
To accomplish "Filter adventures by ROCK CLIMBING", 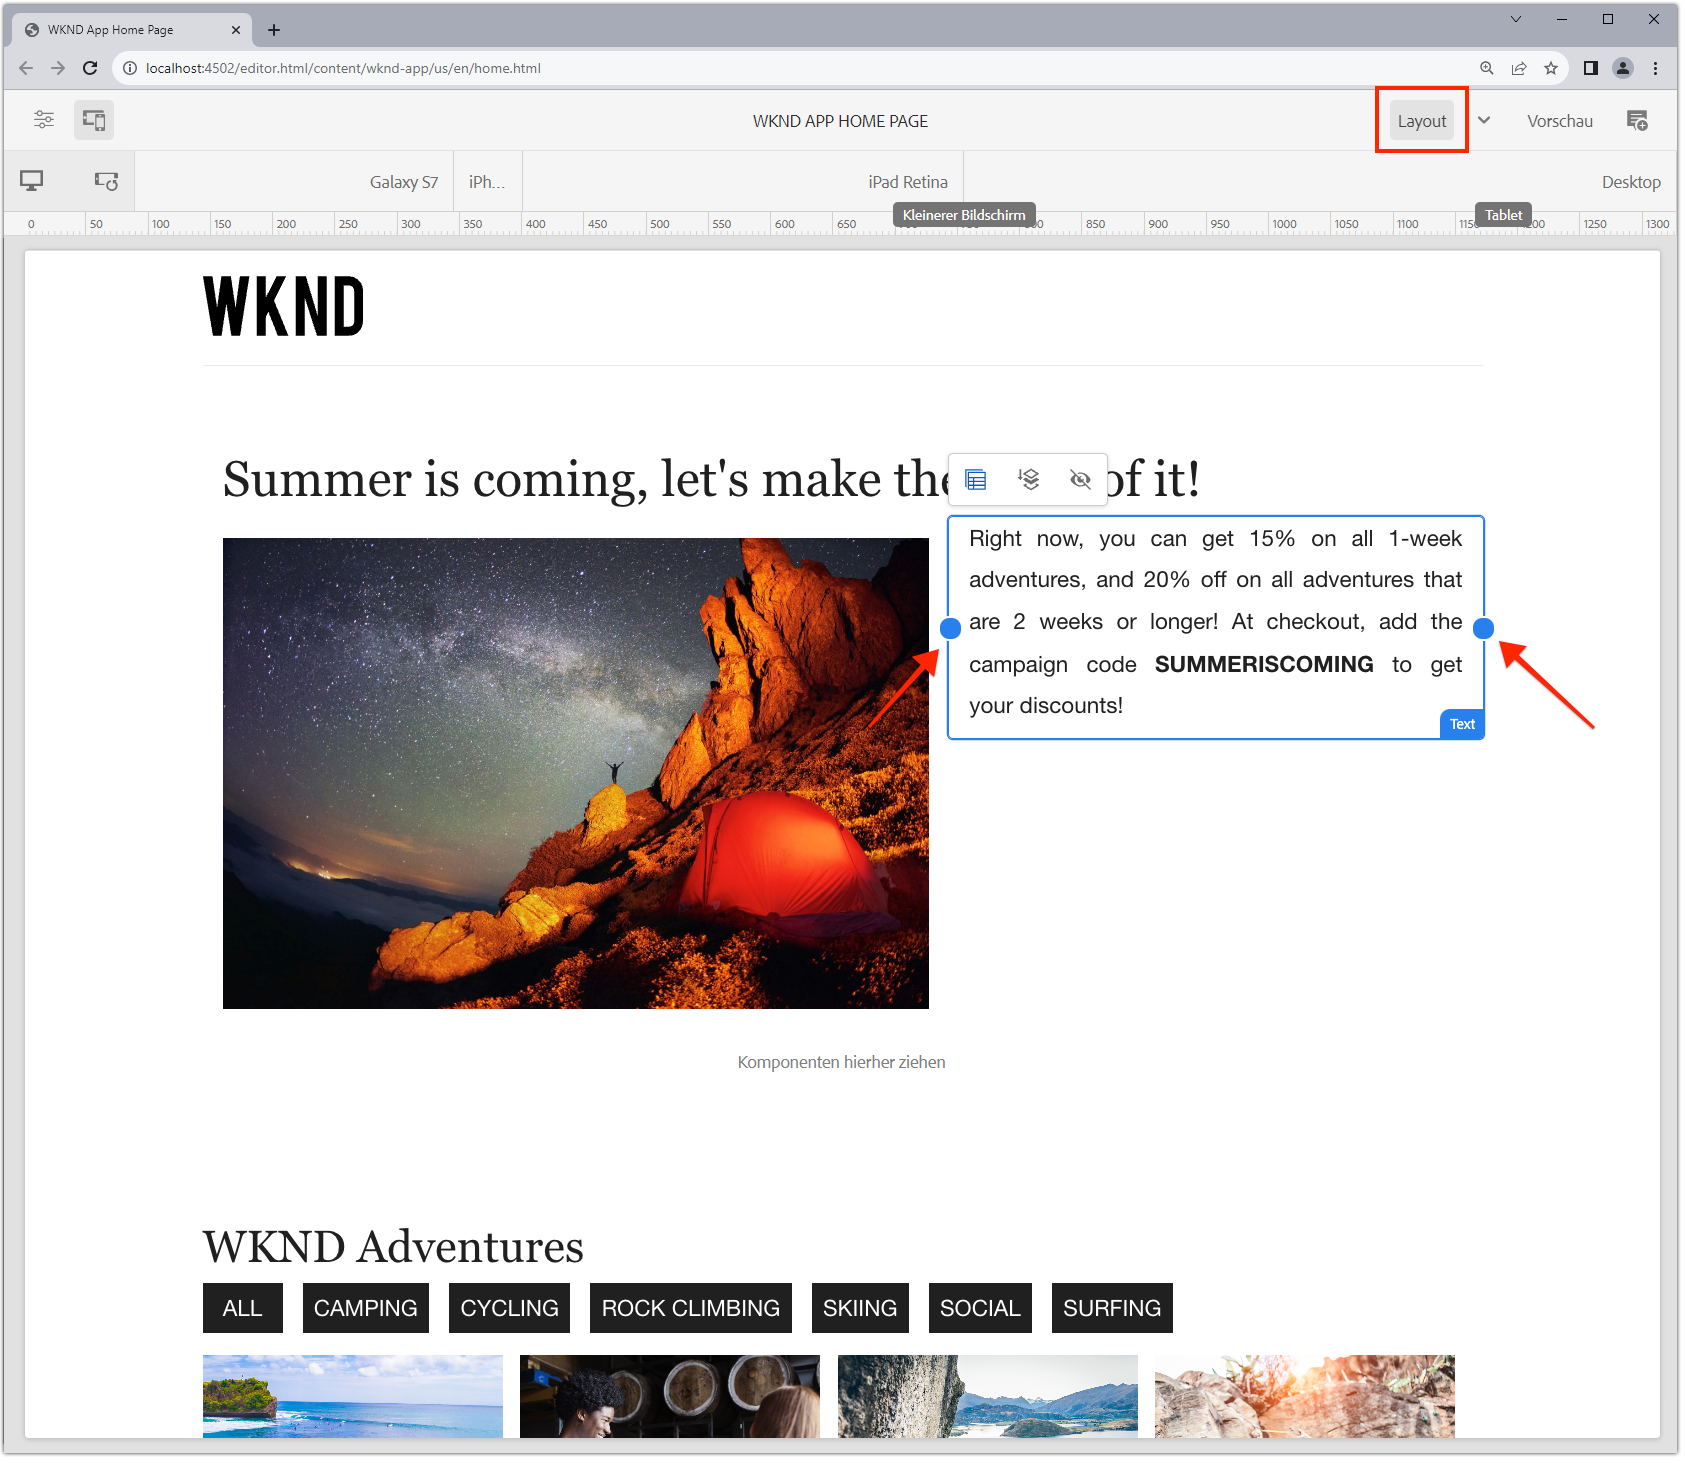I will click(691, 1308).
